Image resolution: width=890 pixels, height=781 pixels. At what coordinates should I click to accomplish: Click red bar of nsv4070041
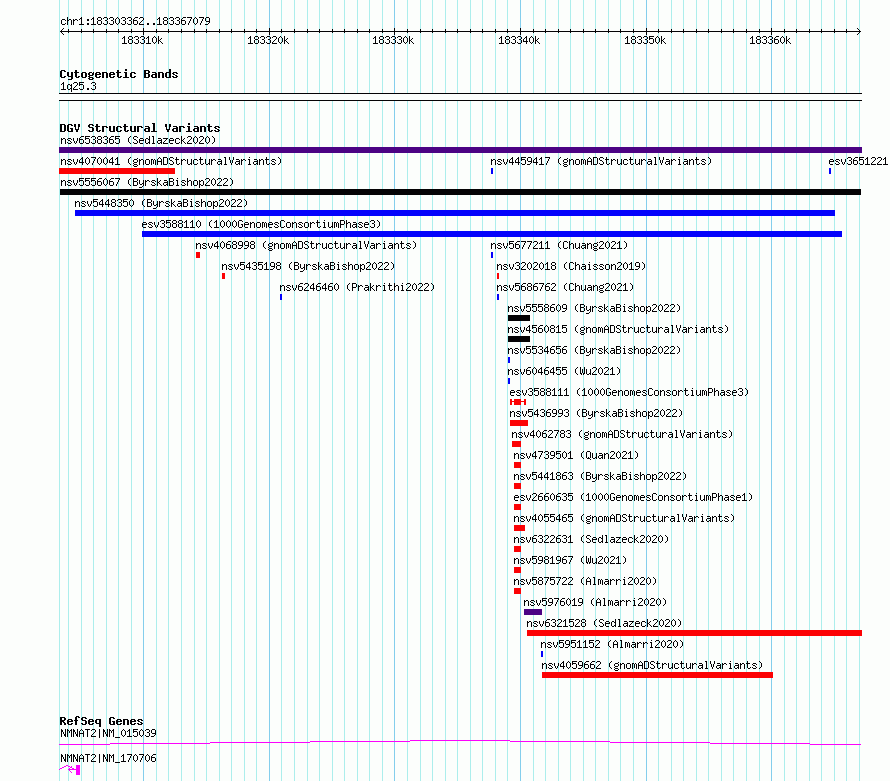[x=117, y=171]
